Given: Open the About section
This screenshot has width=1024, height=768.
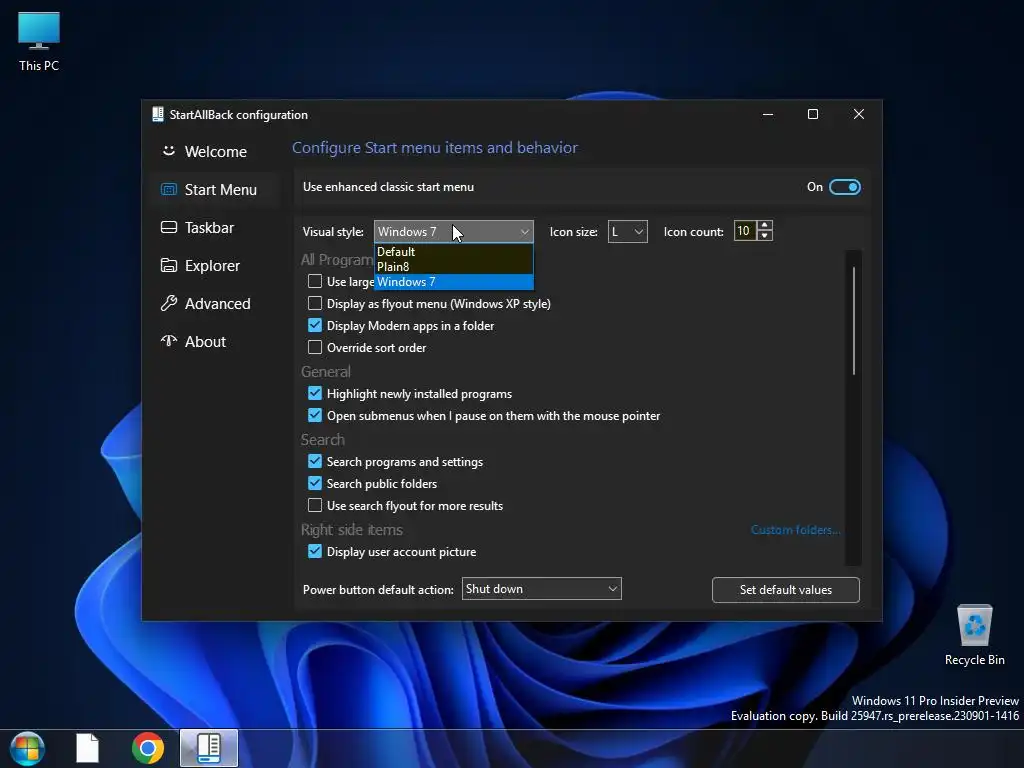Looking at the screenshot, I should tap(216, 342).
